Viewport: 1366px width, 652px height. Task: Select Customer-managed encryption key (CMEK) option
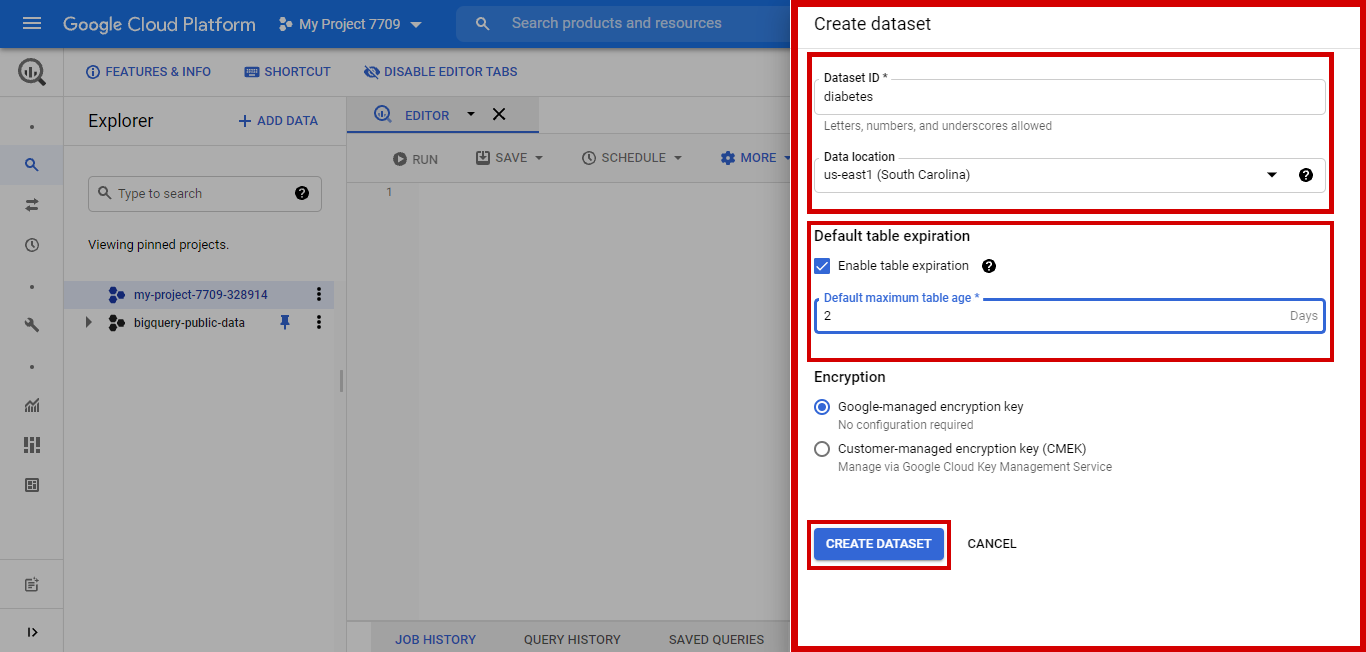point(822,449)
